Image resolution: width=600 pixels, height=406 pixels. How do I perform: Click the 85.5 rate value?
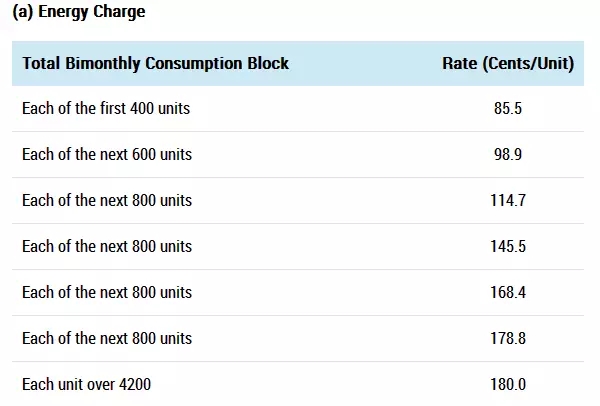pos(508,108)
